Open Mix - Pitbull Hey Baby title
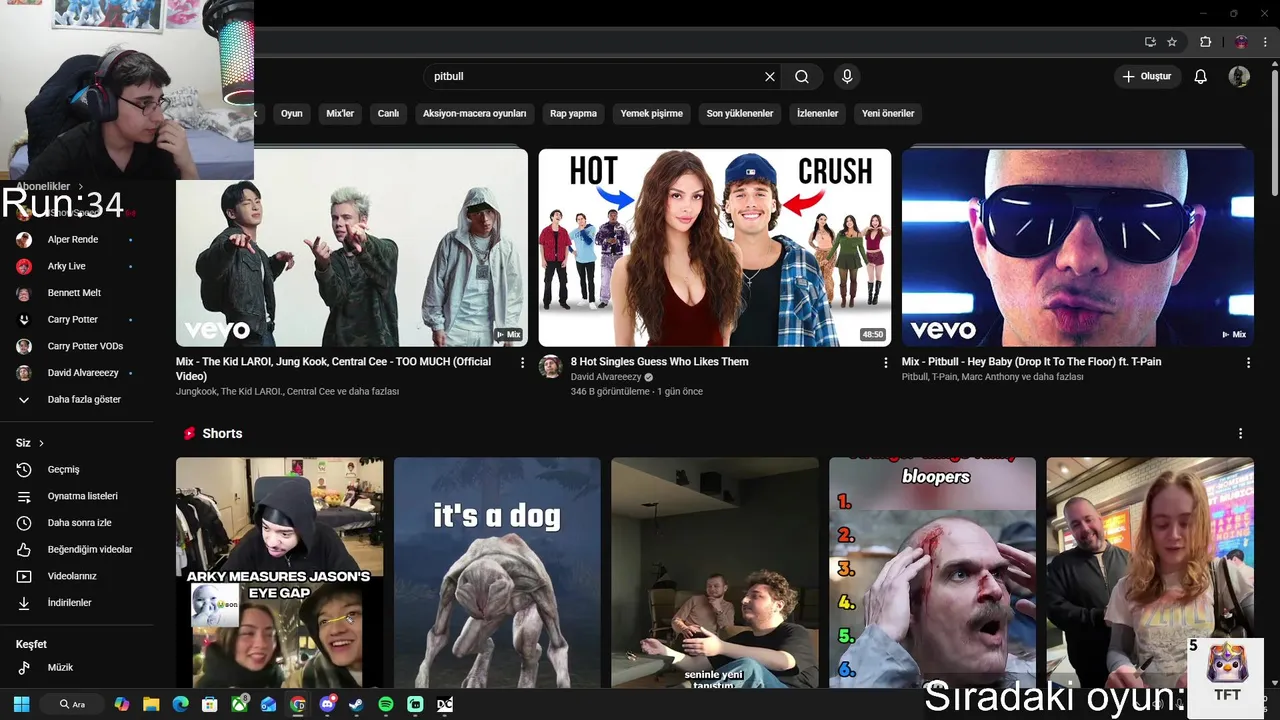This screenshot has height=720, width=1280. (1031, 362)
